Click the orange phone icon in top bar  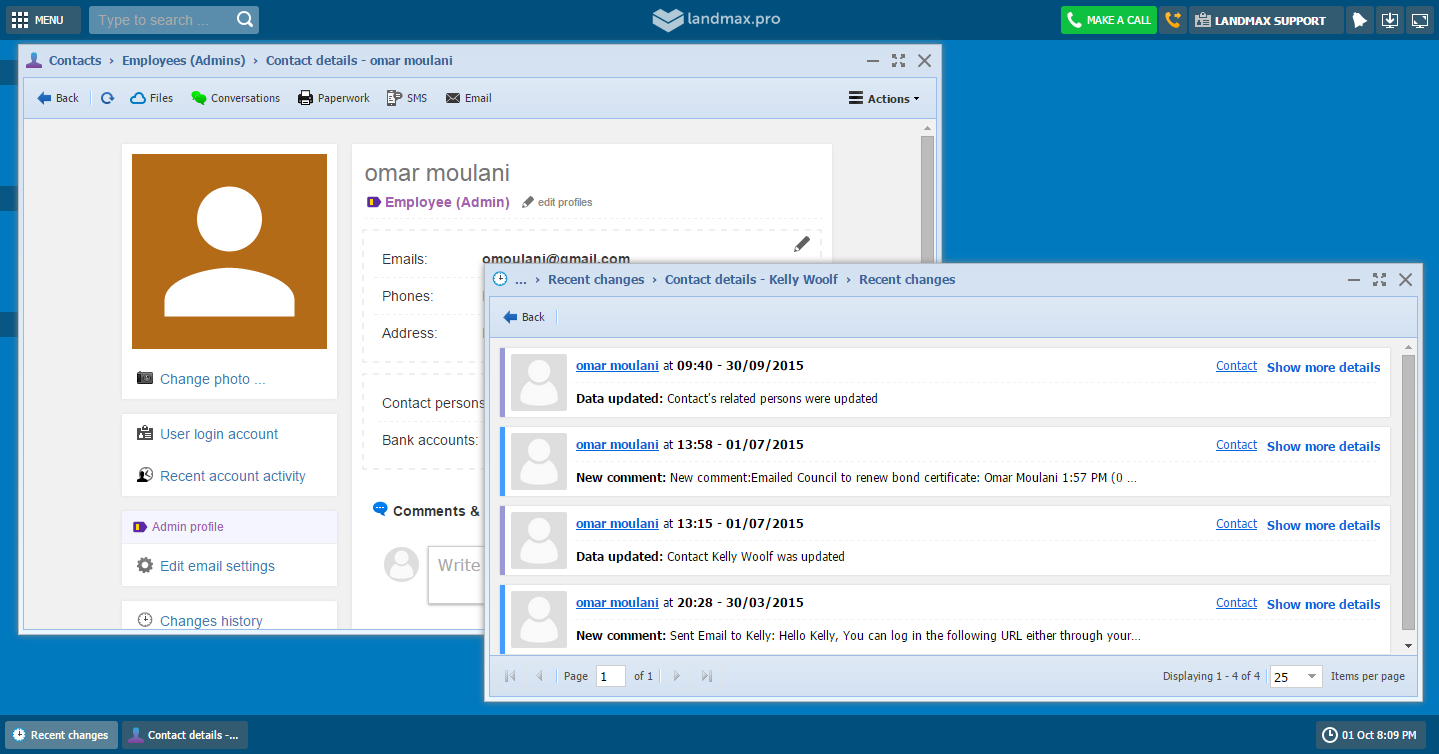pyautogui.click(x=1173, y=20)
